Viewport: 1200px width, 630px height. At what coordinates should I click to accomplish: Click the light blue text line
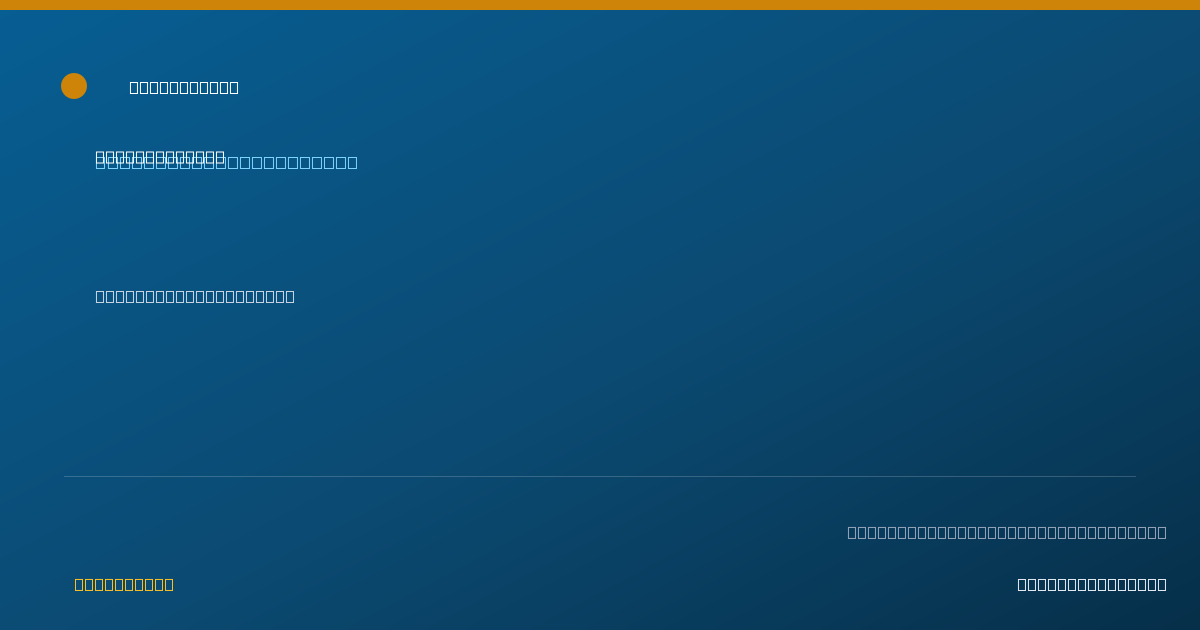click(x=226, y=163)
